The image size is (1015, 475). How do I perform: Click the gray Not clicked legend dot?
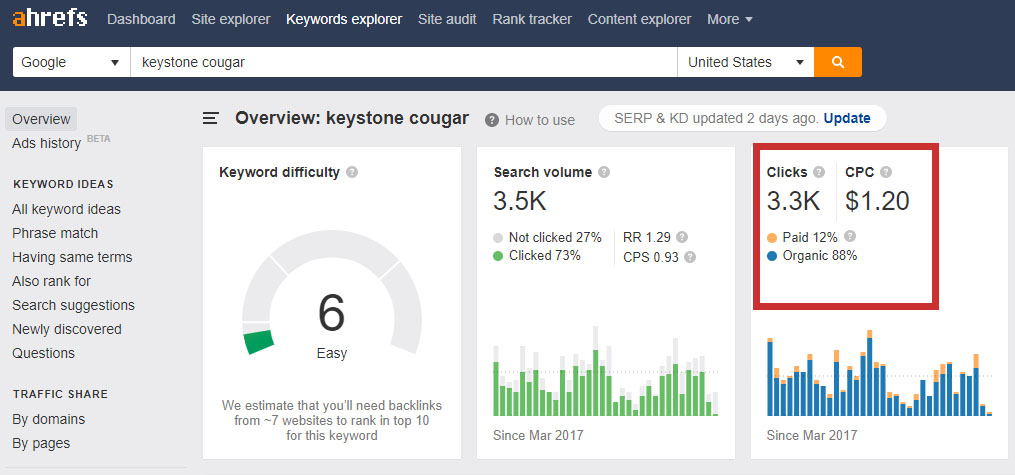coord(498,238)
